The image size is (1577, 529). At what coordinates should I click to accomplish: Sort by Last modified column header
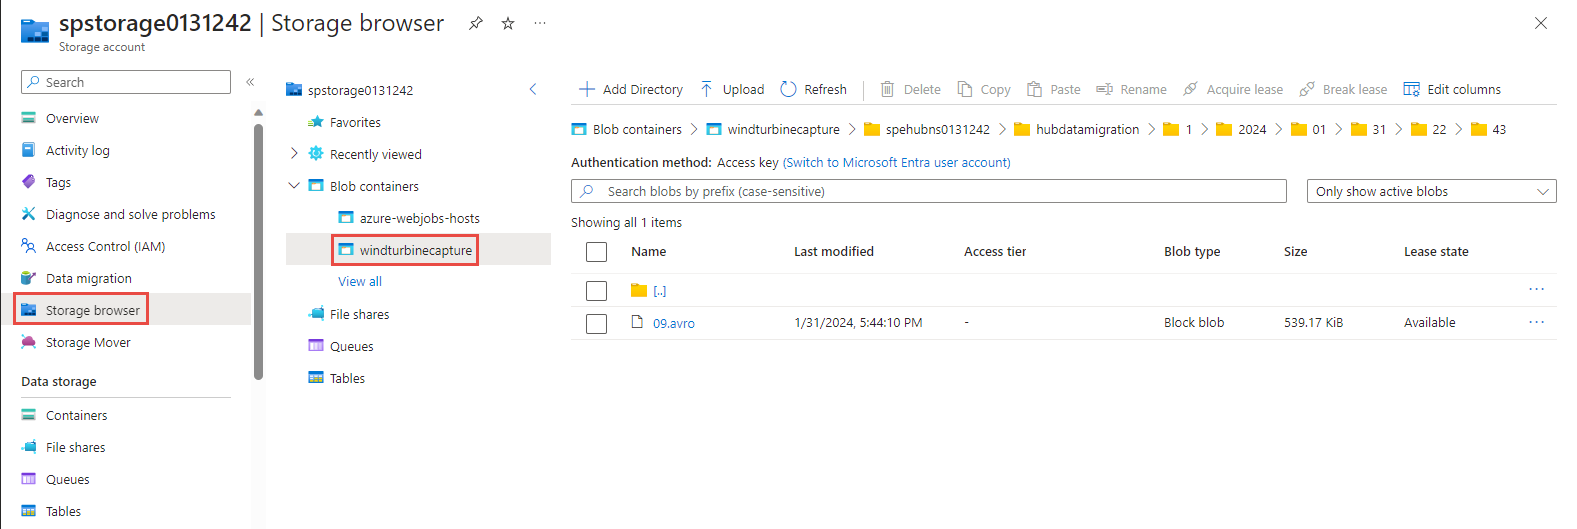click(834, 251)
